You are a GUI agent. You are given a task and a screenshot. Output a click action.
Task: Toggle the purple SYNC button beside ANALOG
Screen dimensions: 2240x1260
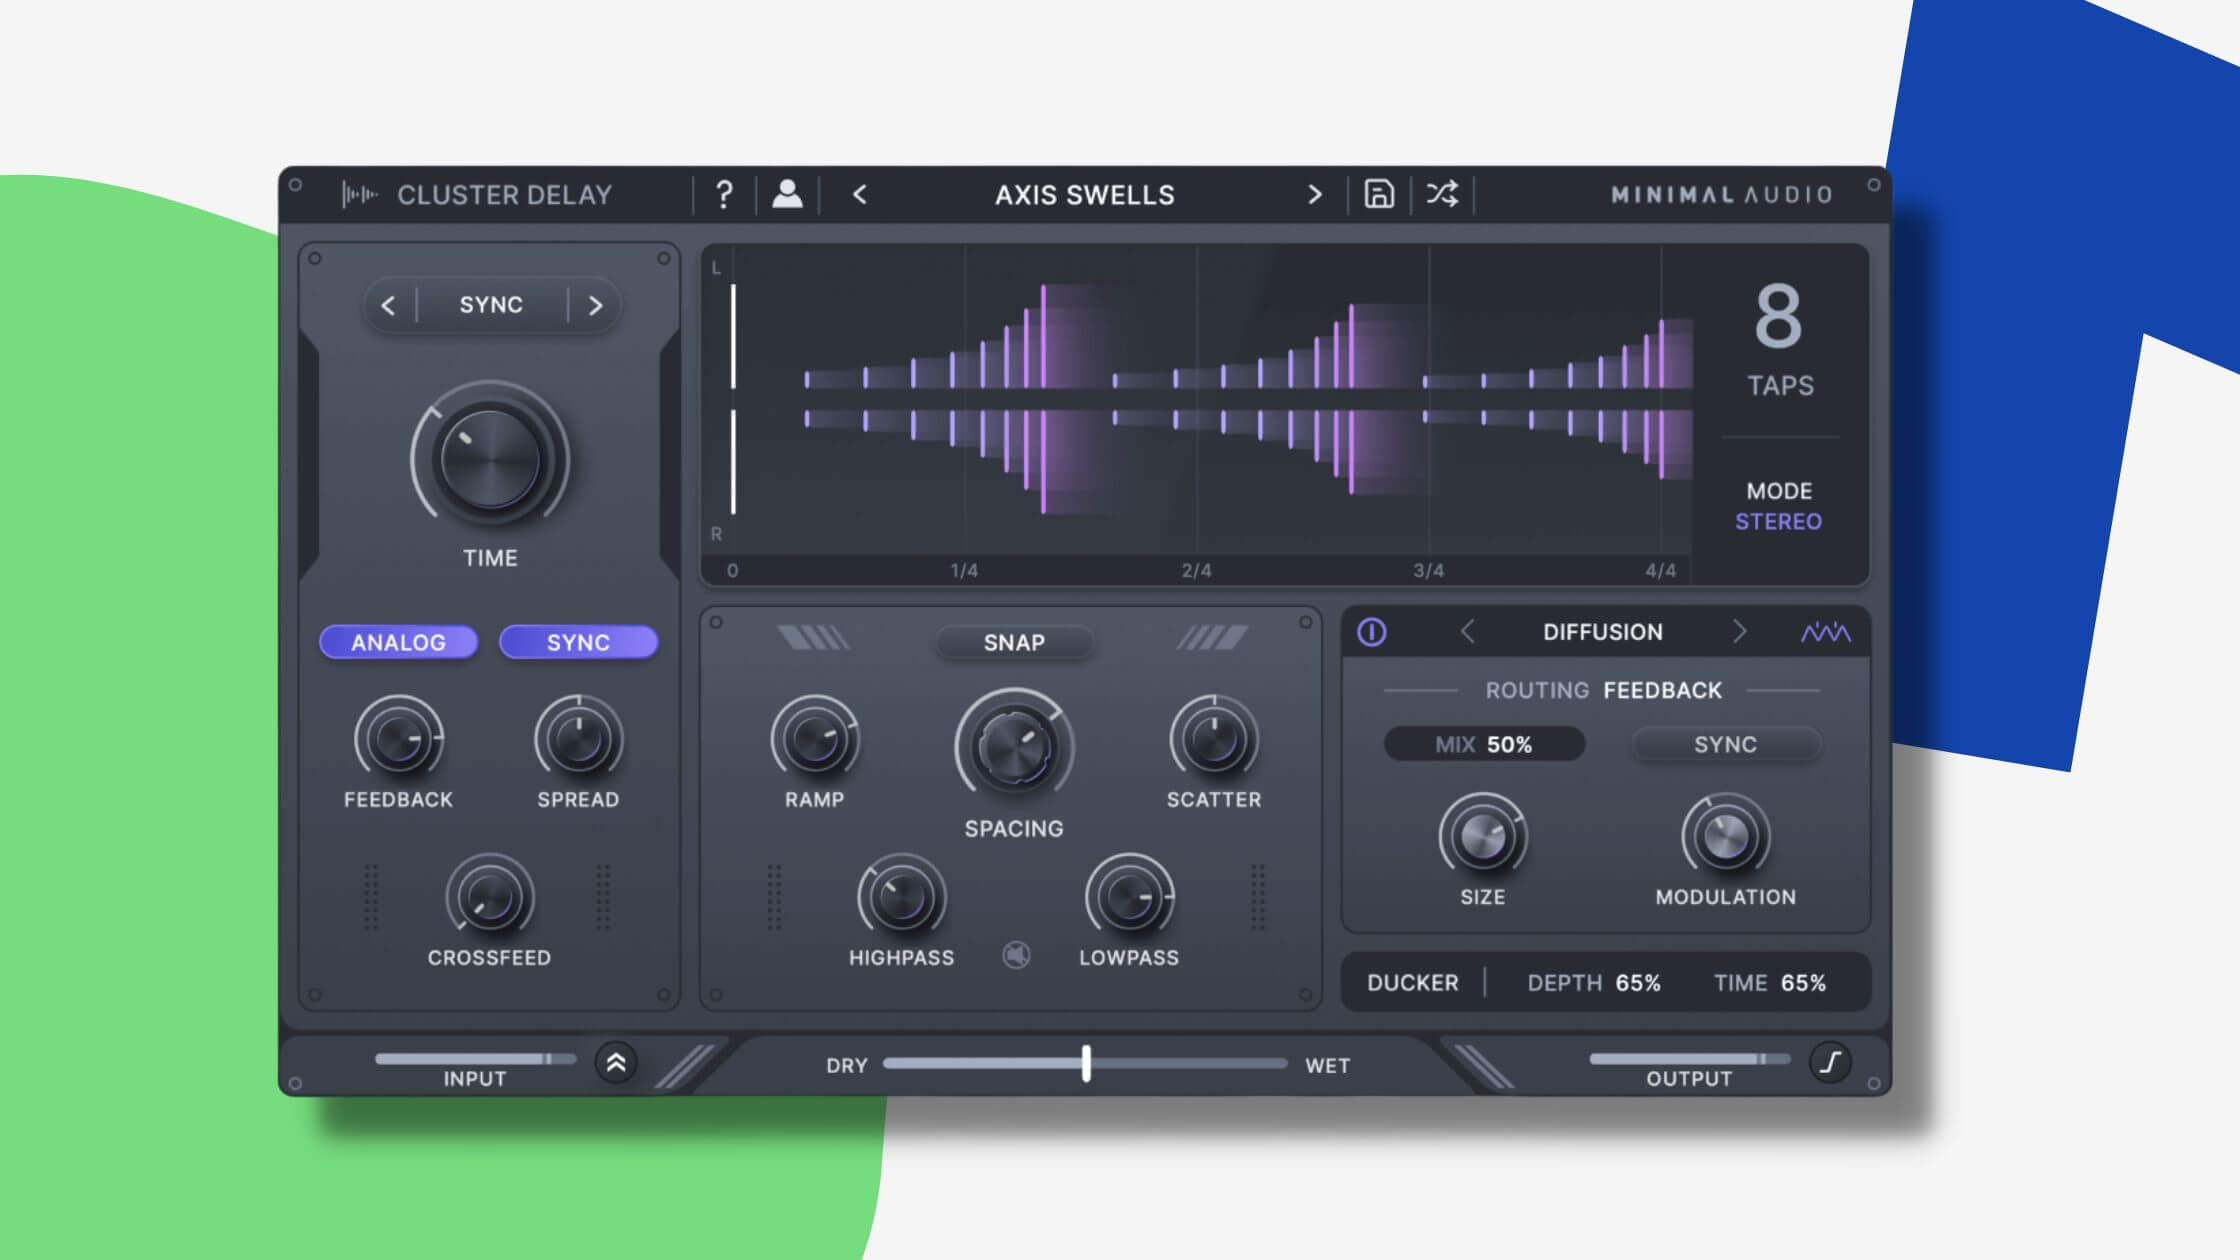click(578, 642)
